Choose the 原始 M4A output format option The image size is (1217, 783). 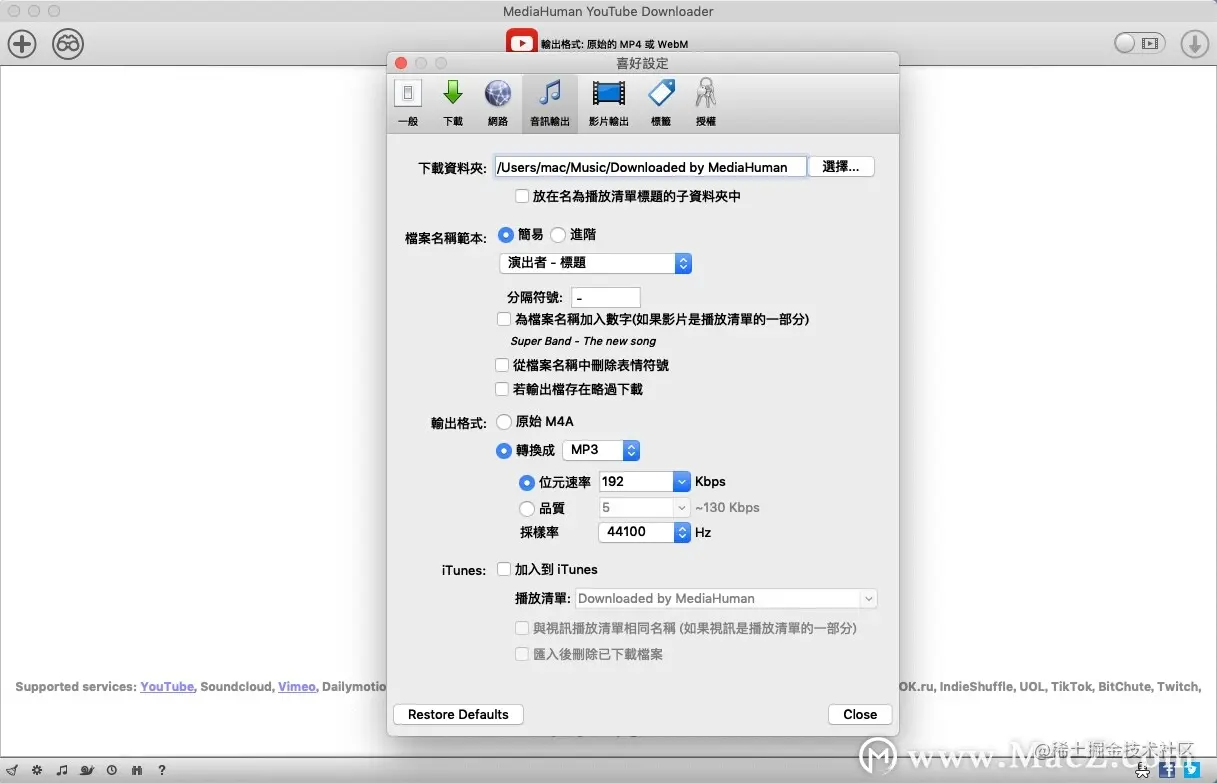click(504, 422)
